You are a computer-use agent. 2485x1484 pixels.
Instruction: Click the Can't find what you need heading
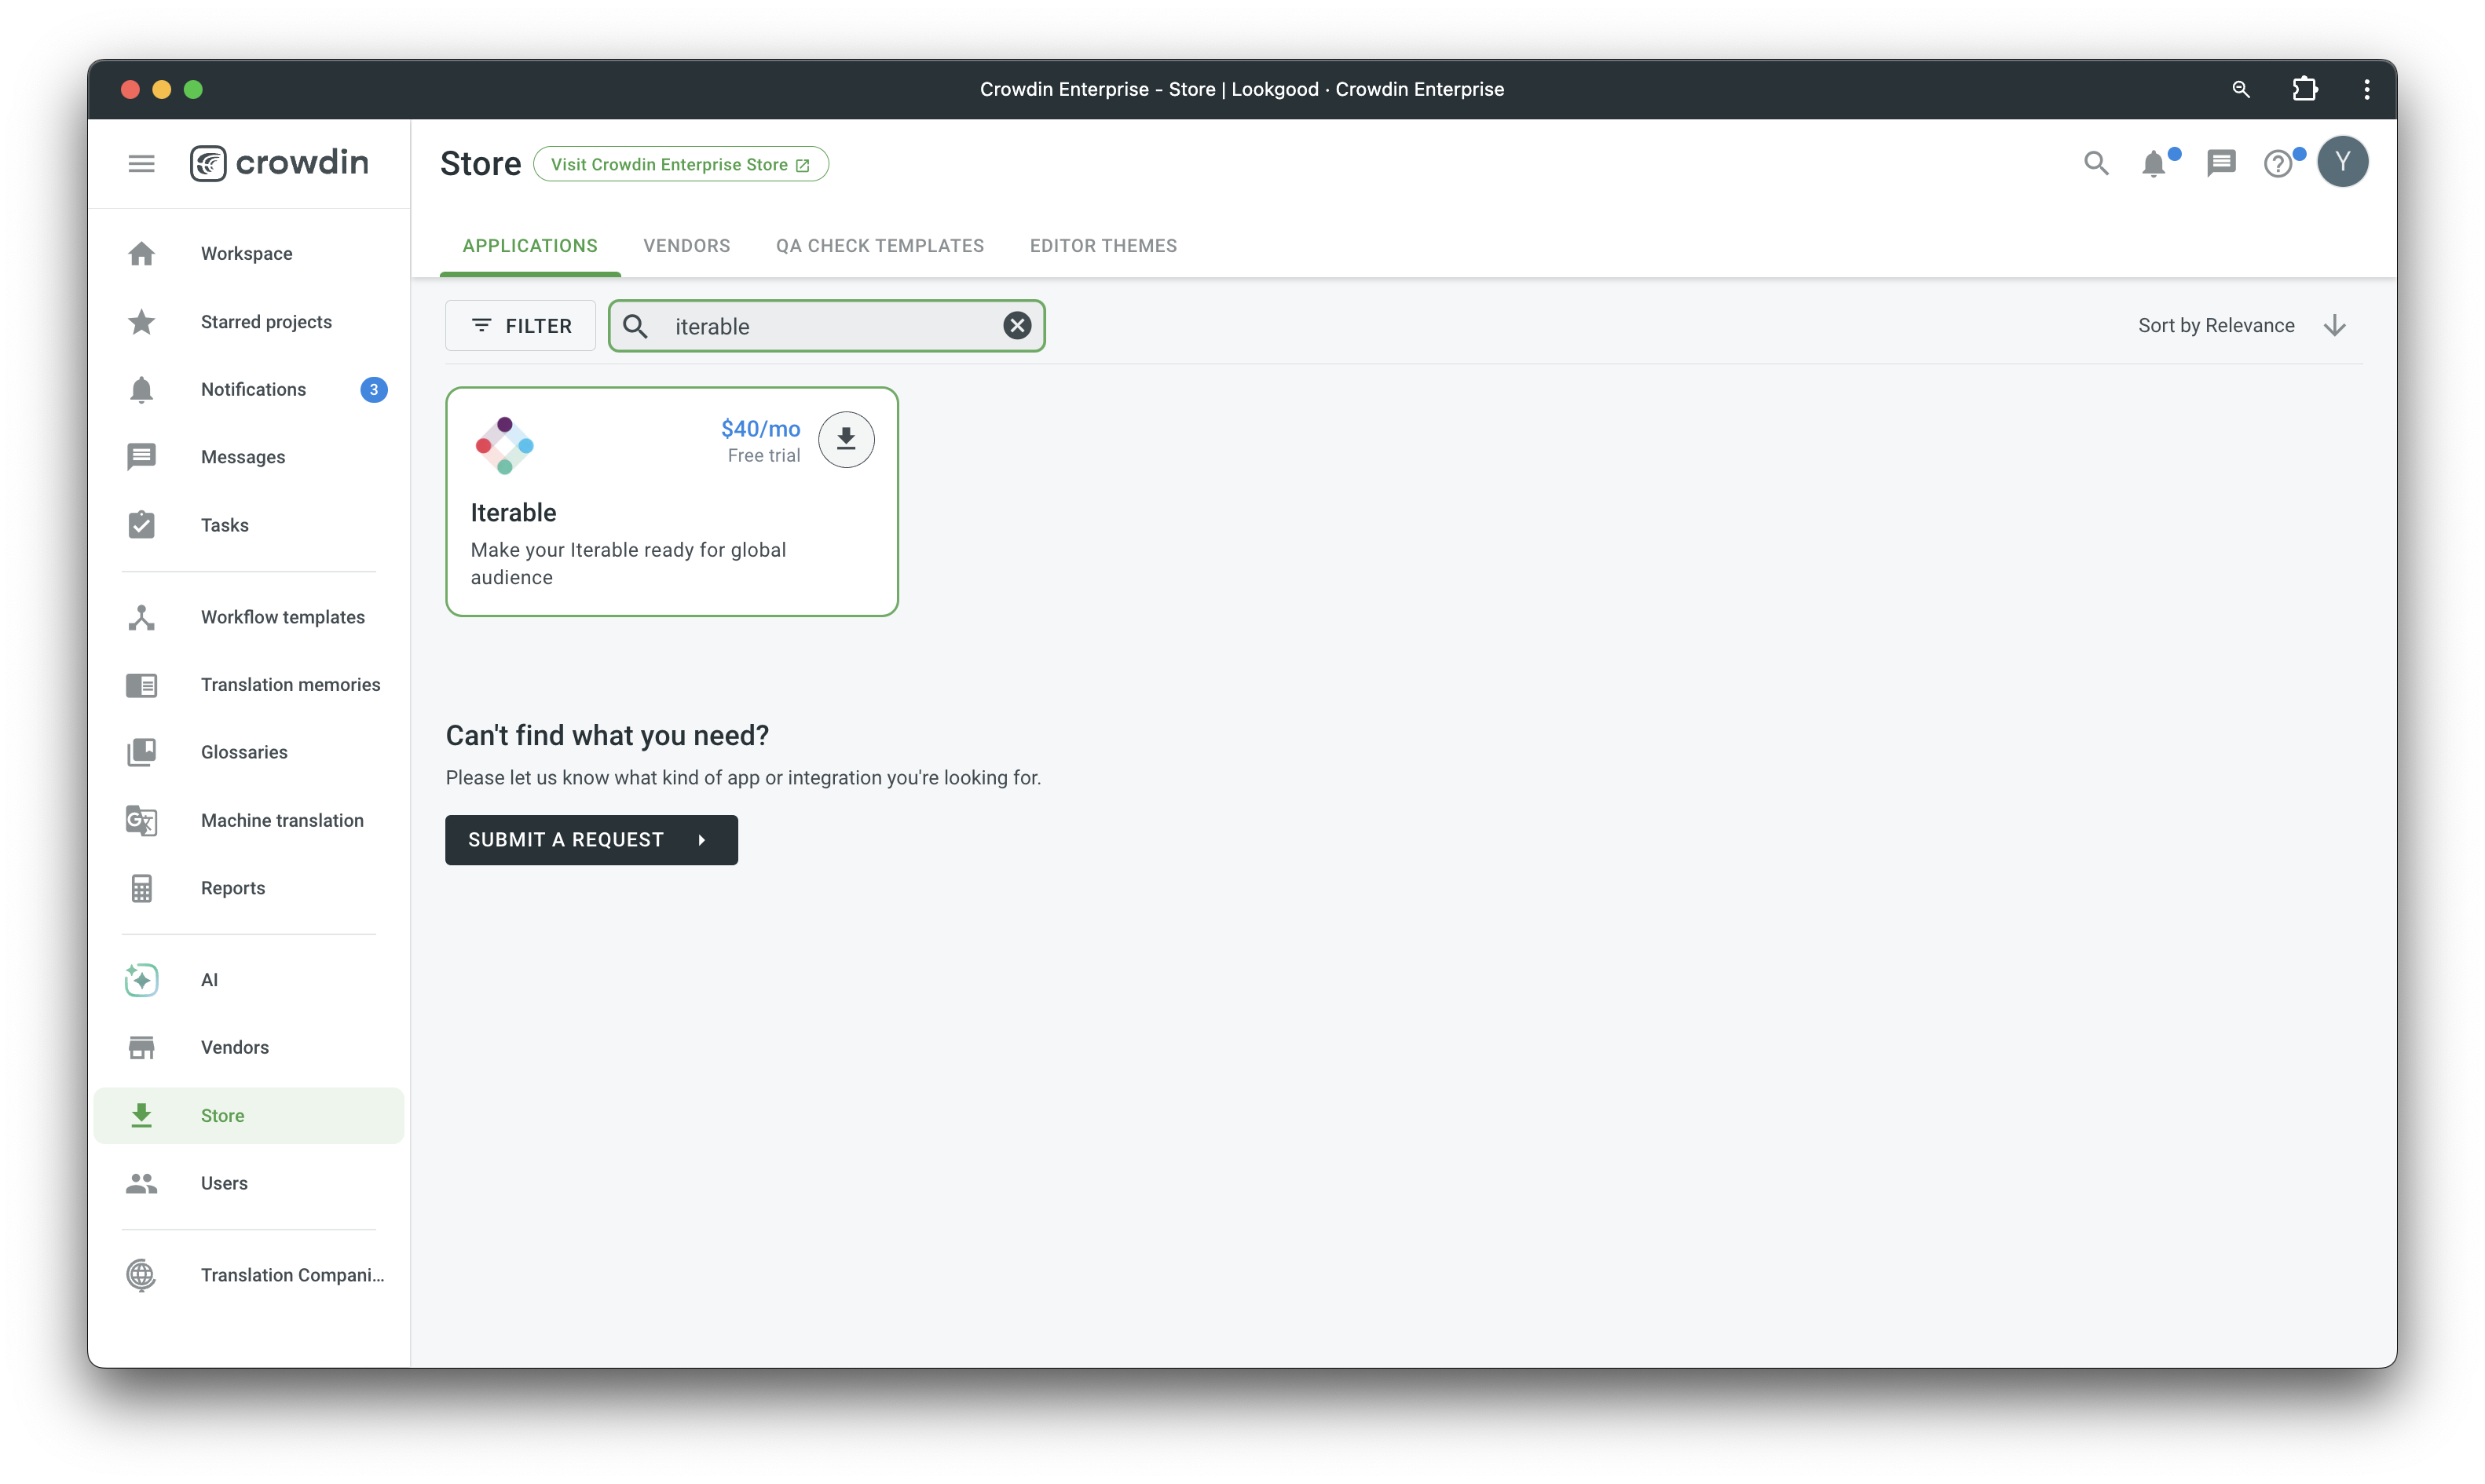(x=607, y=736)
